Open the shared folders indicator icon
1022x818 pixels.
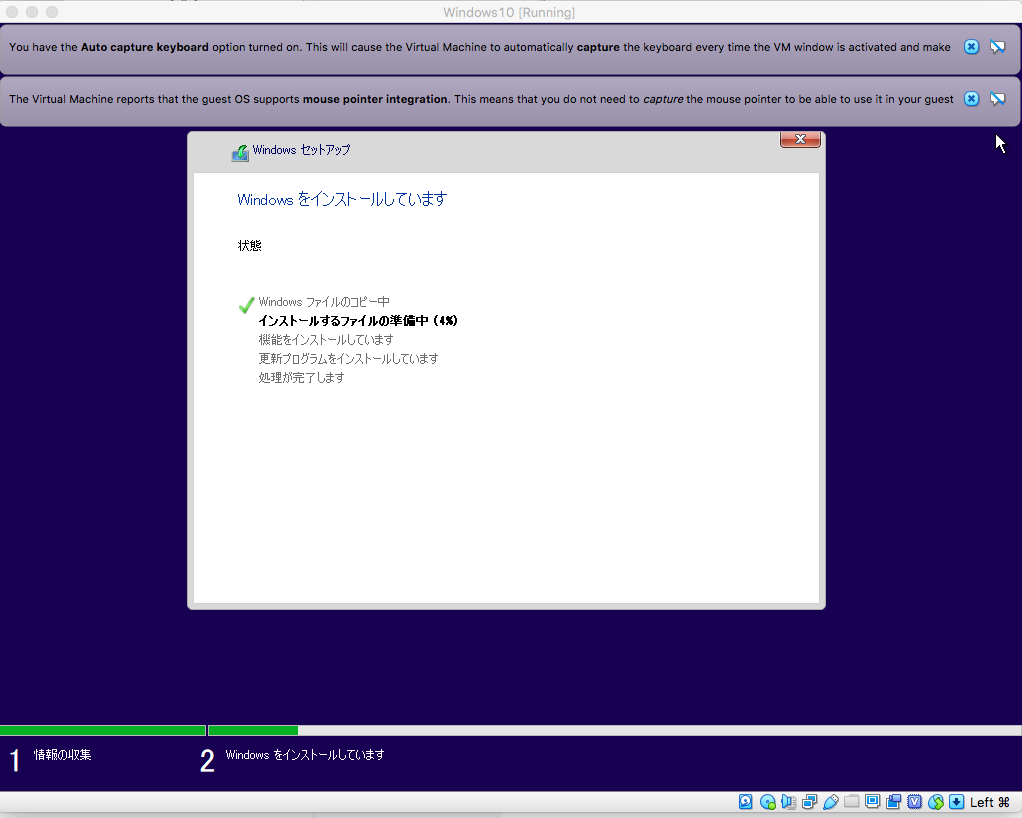coord(851,801)
